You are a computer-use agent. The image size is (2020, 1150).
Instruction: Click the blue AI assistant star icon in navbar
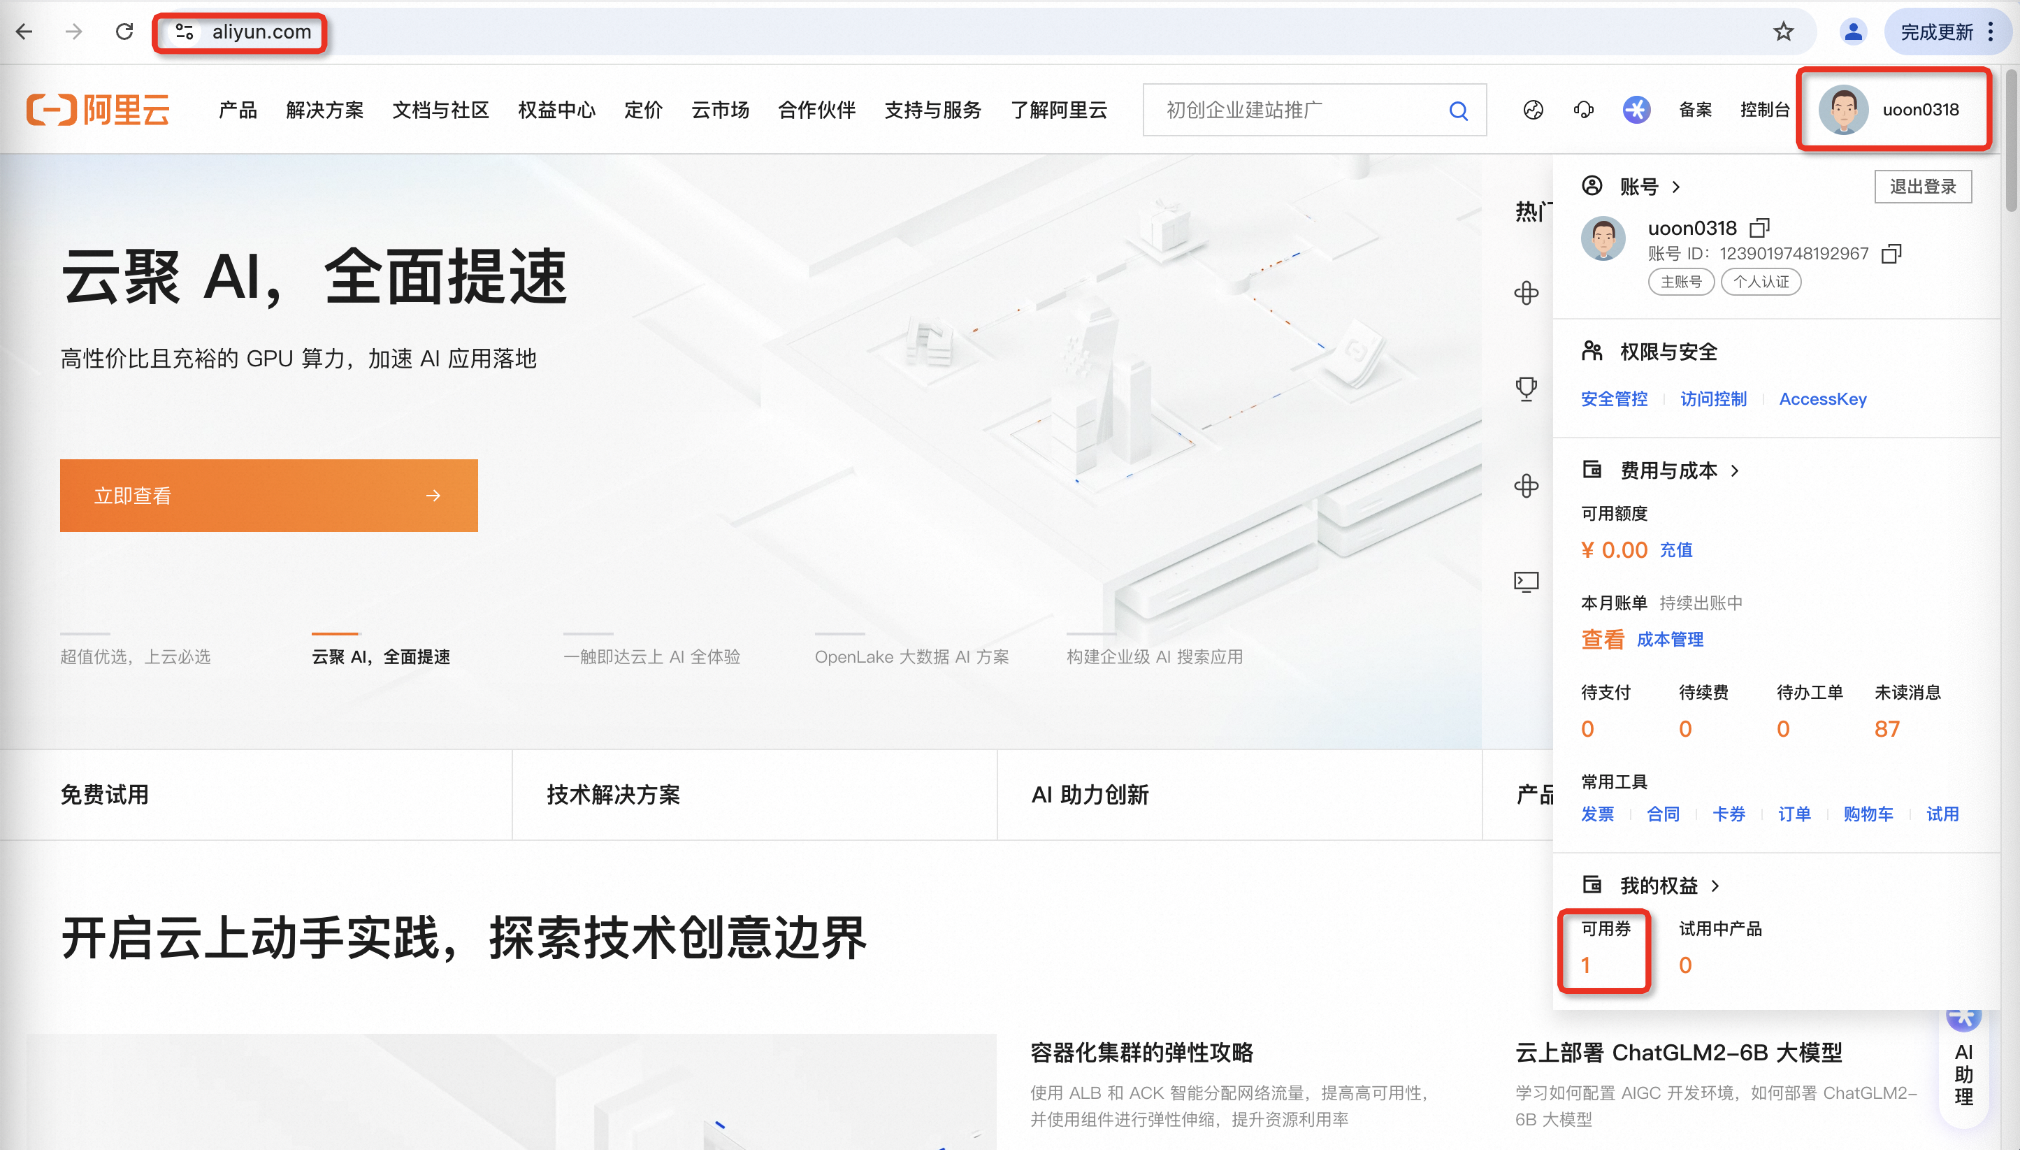point(1636,110)
